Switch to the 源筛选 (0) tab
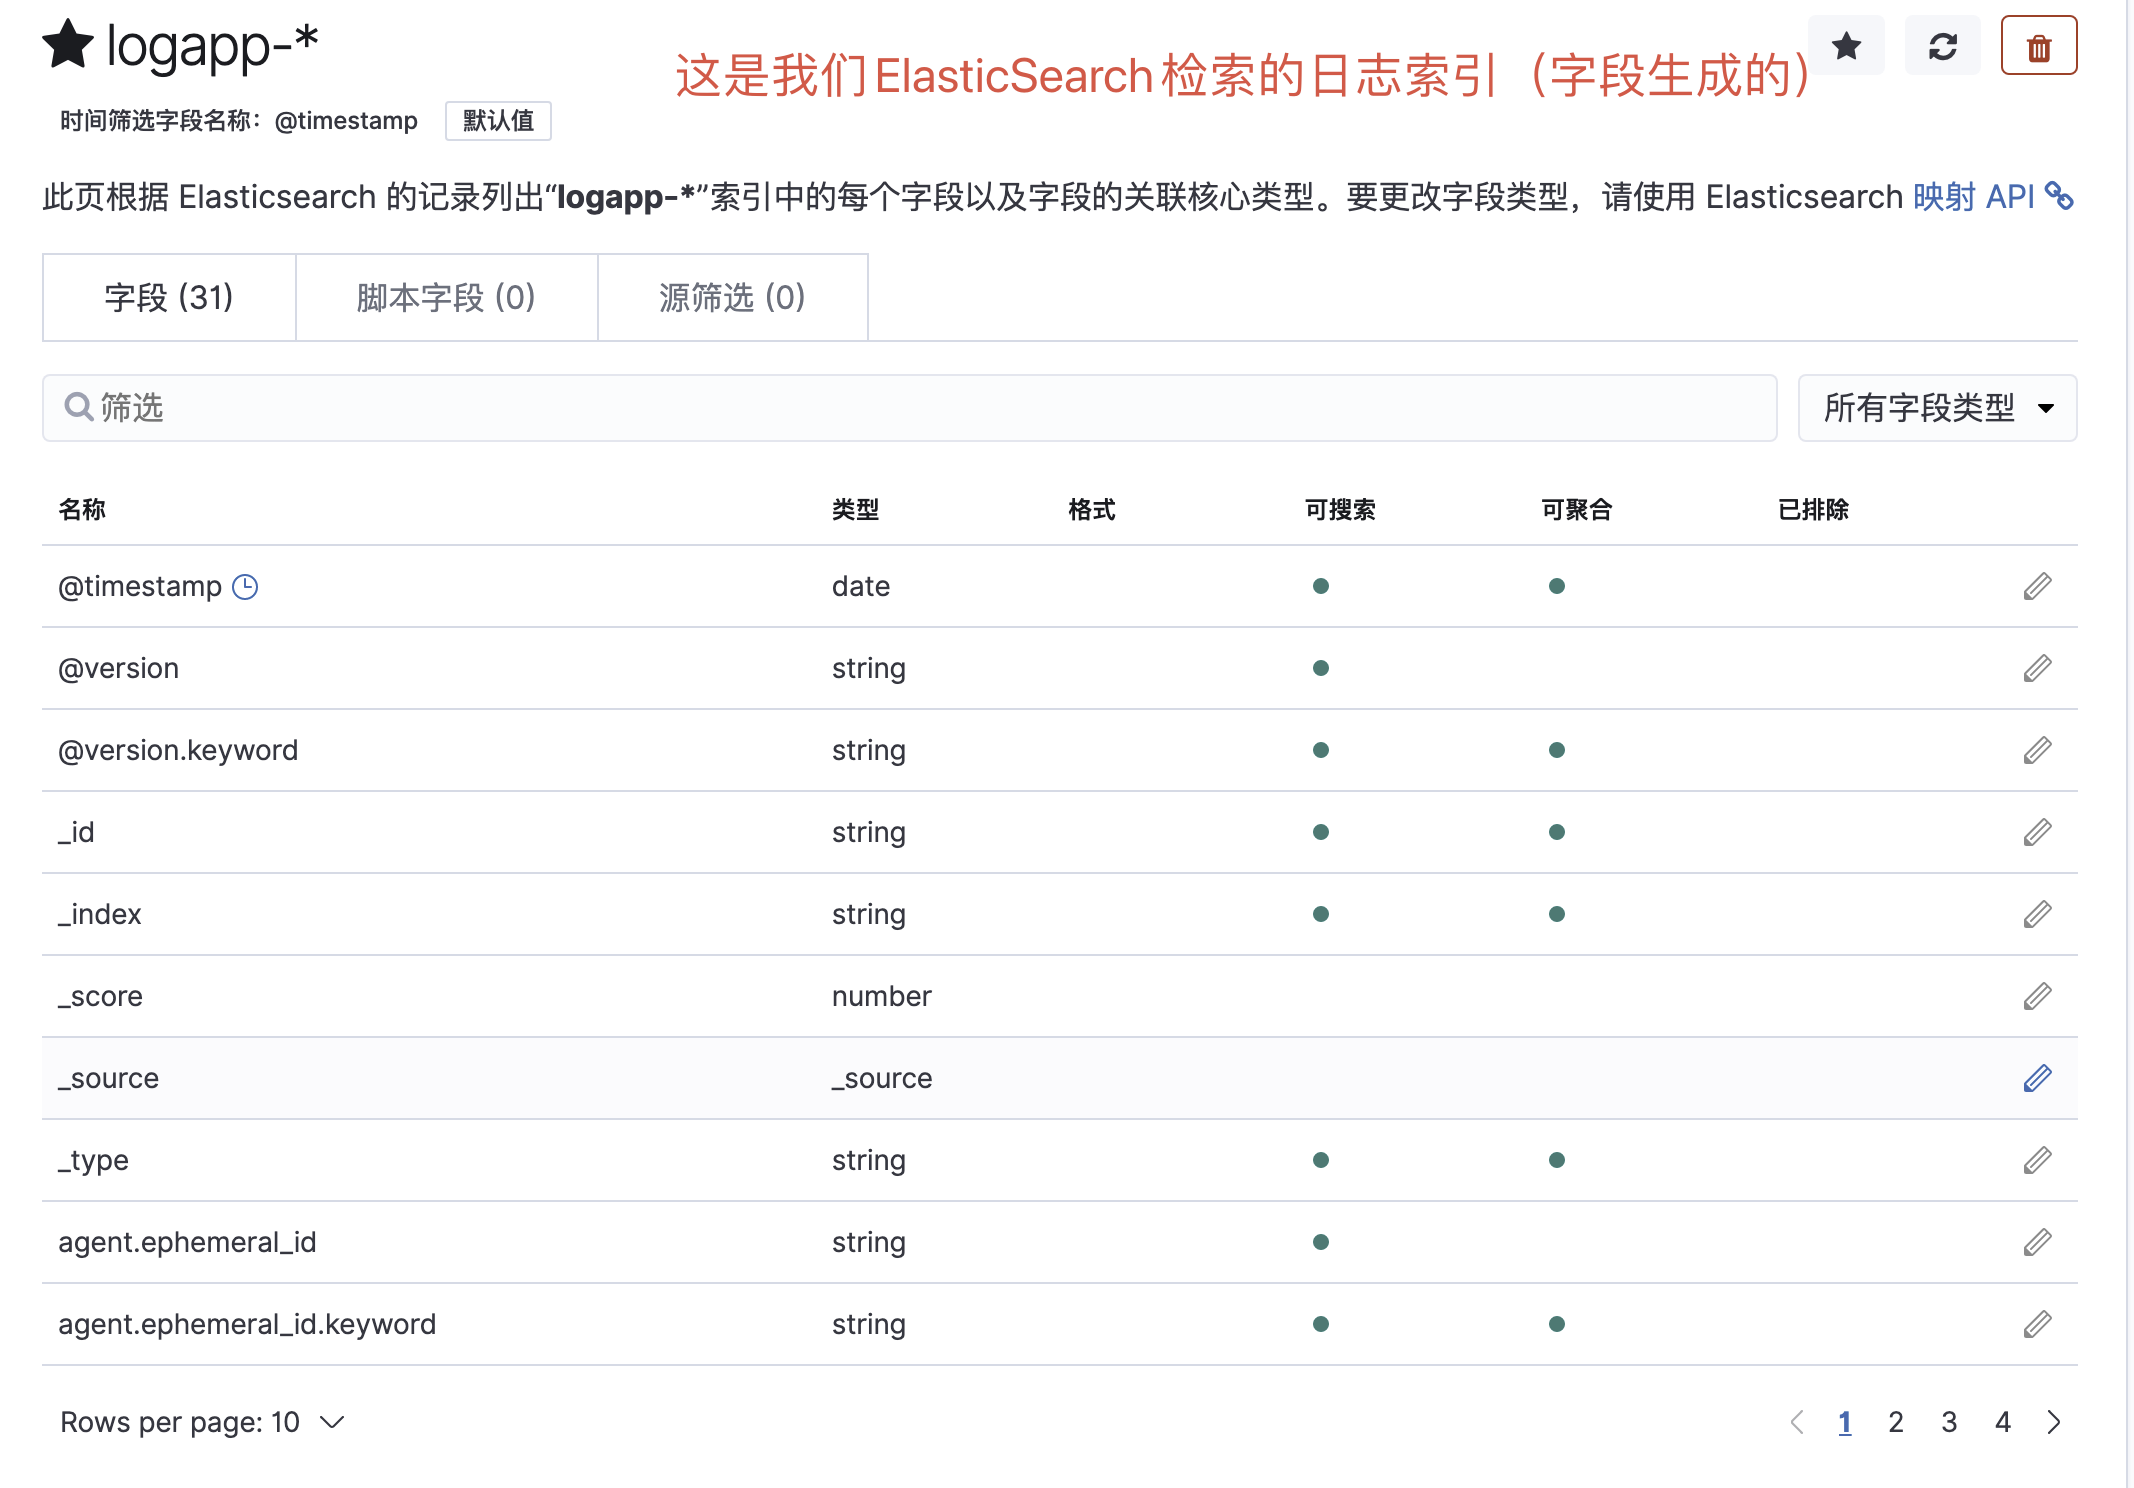Screen dimensions: 2134x1488 [732, 298]
